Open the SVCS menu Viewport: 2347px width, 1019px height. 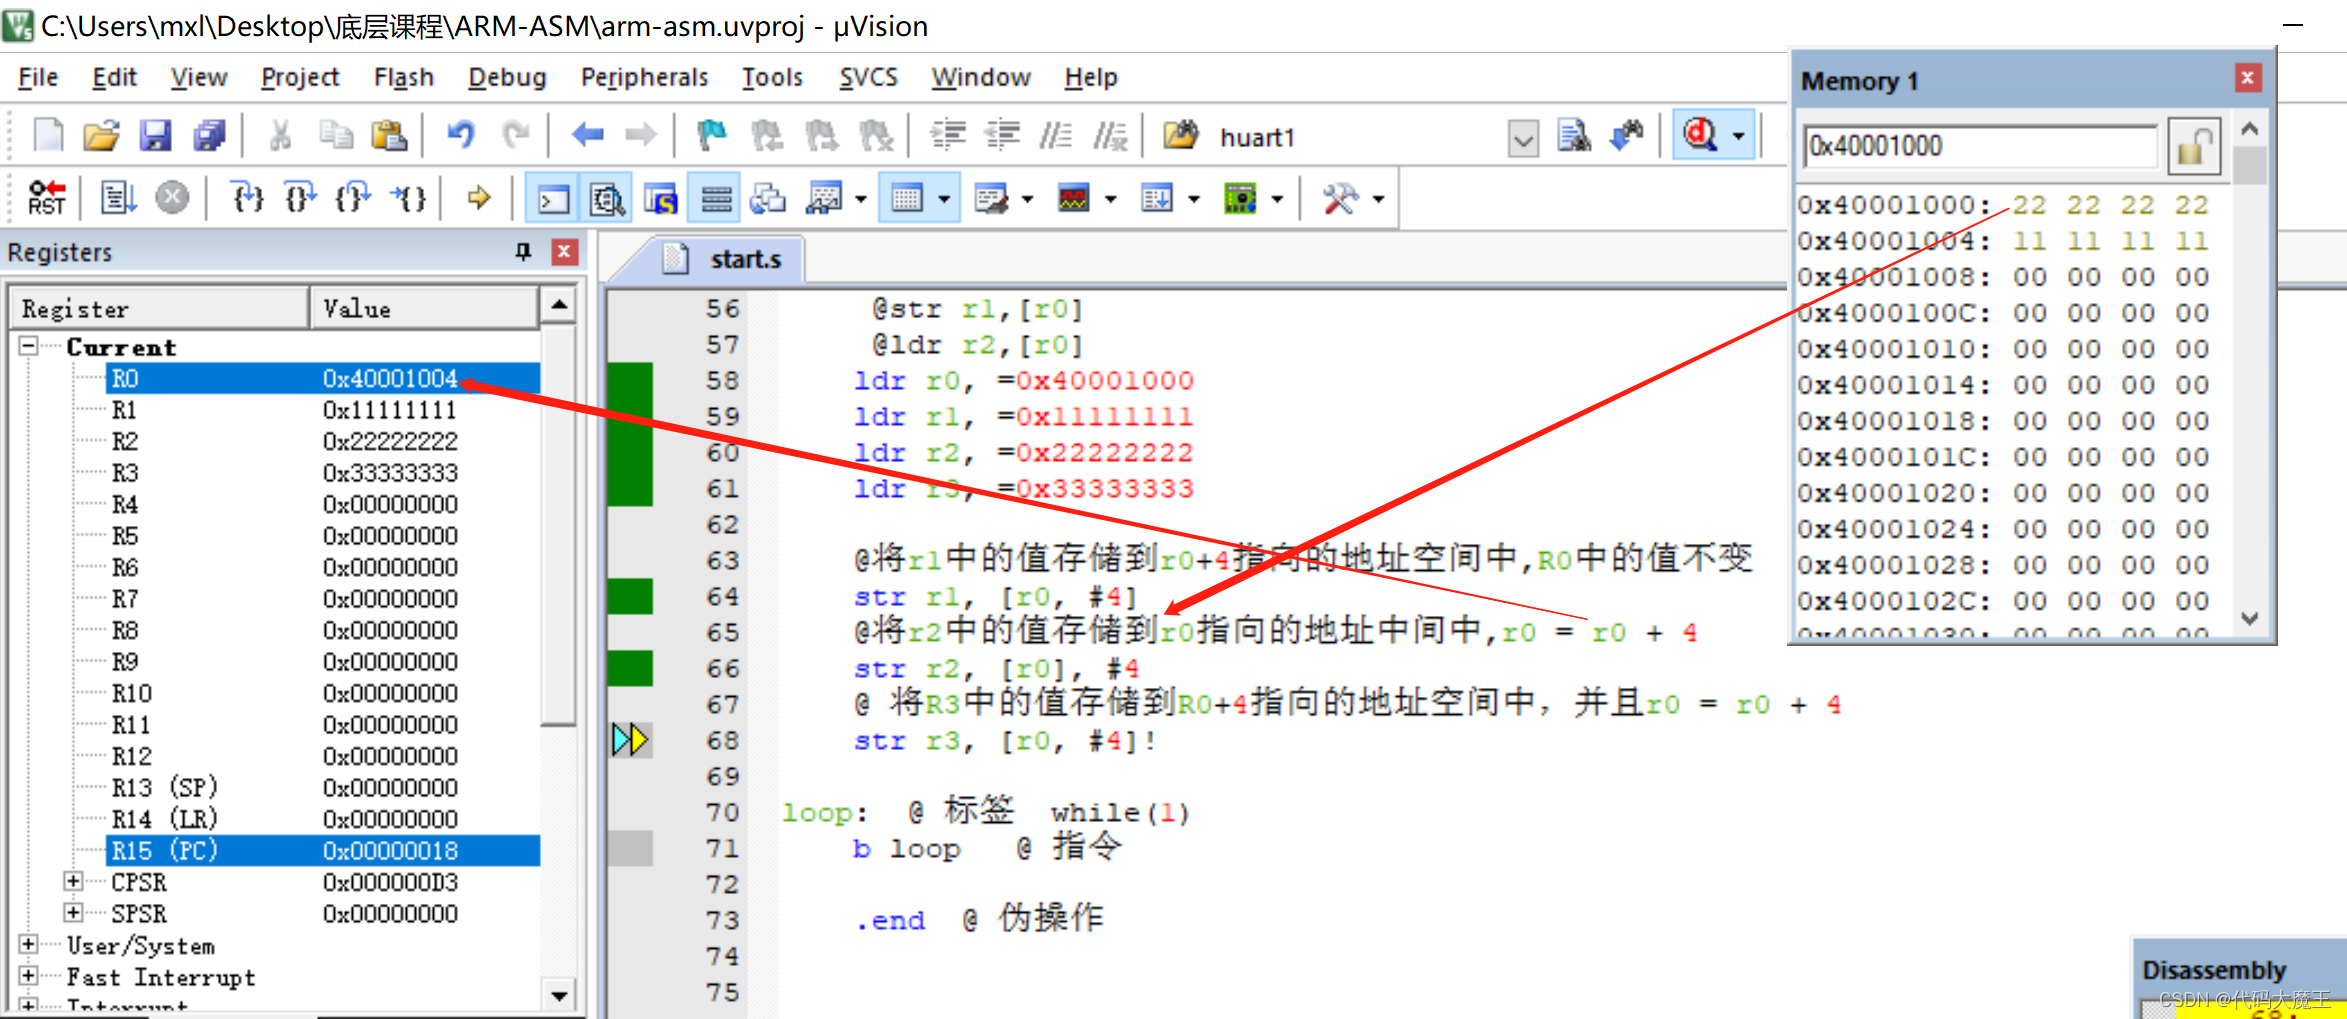tap(868, 77)
